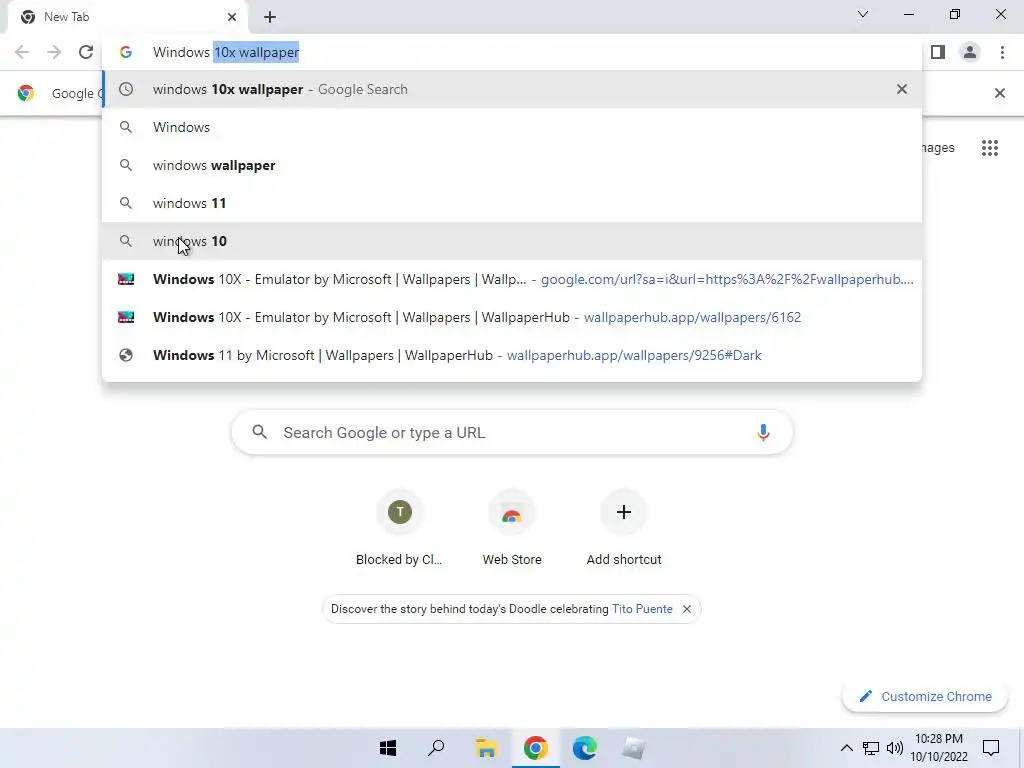Reload the page with refresh icon

(86, 52)
